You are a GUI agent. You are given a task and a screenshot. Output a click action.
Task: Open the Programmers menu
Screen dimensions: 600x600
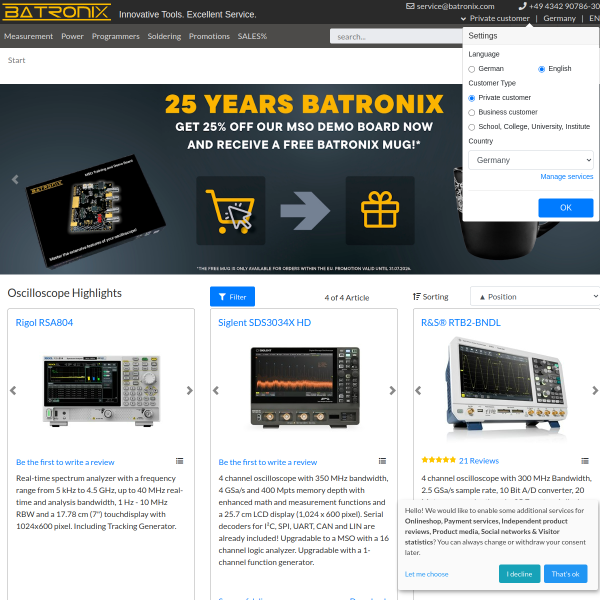[116, 36]
